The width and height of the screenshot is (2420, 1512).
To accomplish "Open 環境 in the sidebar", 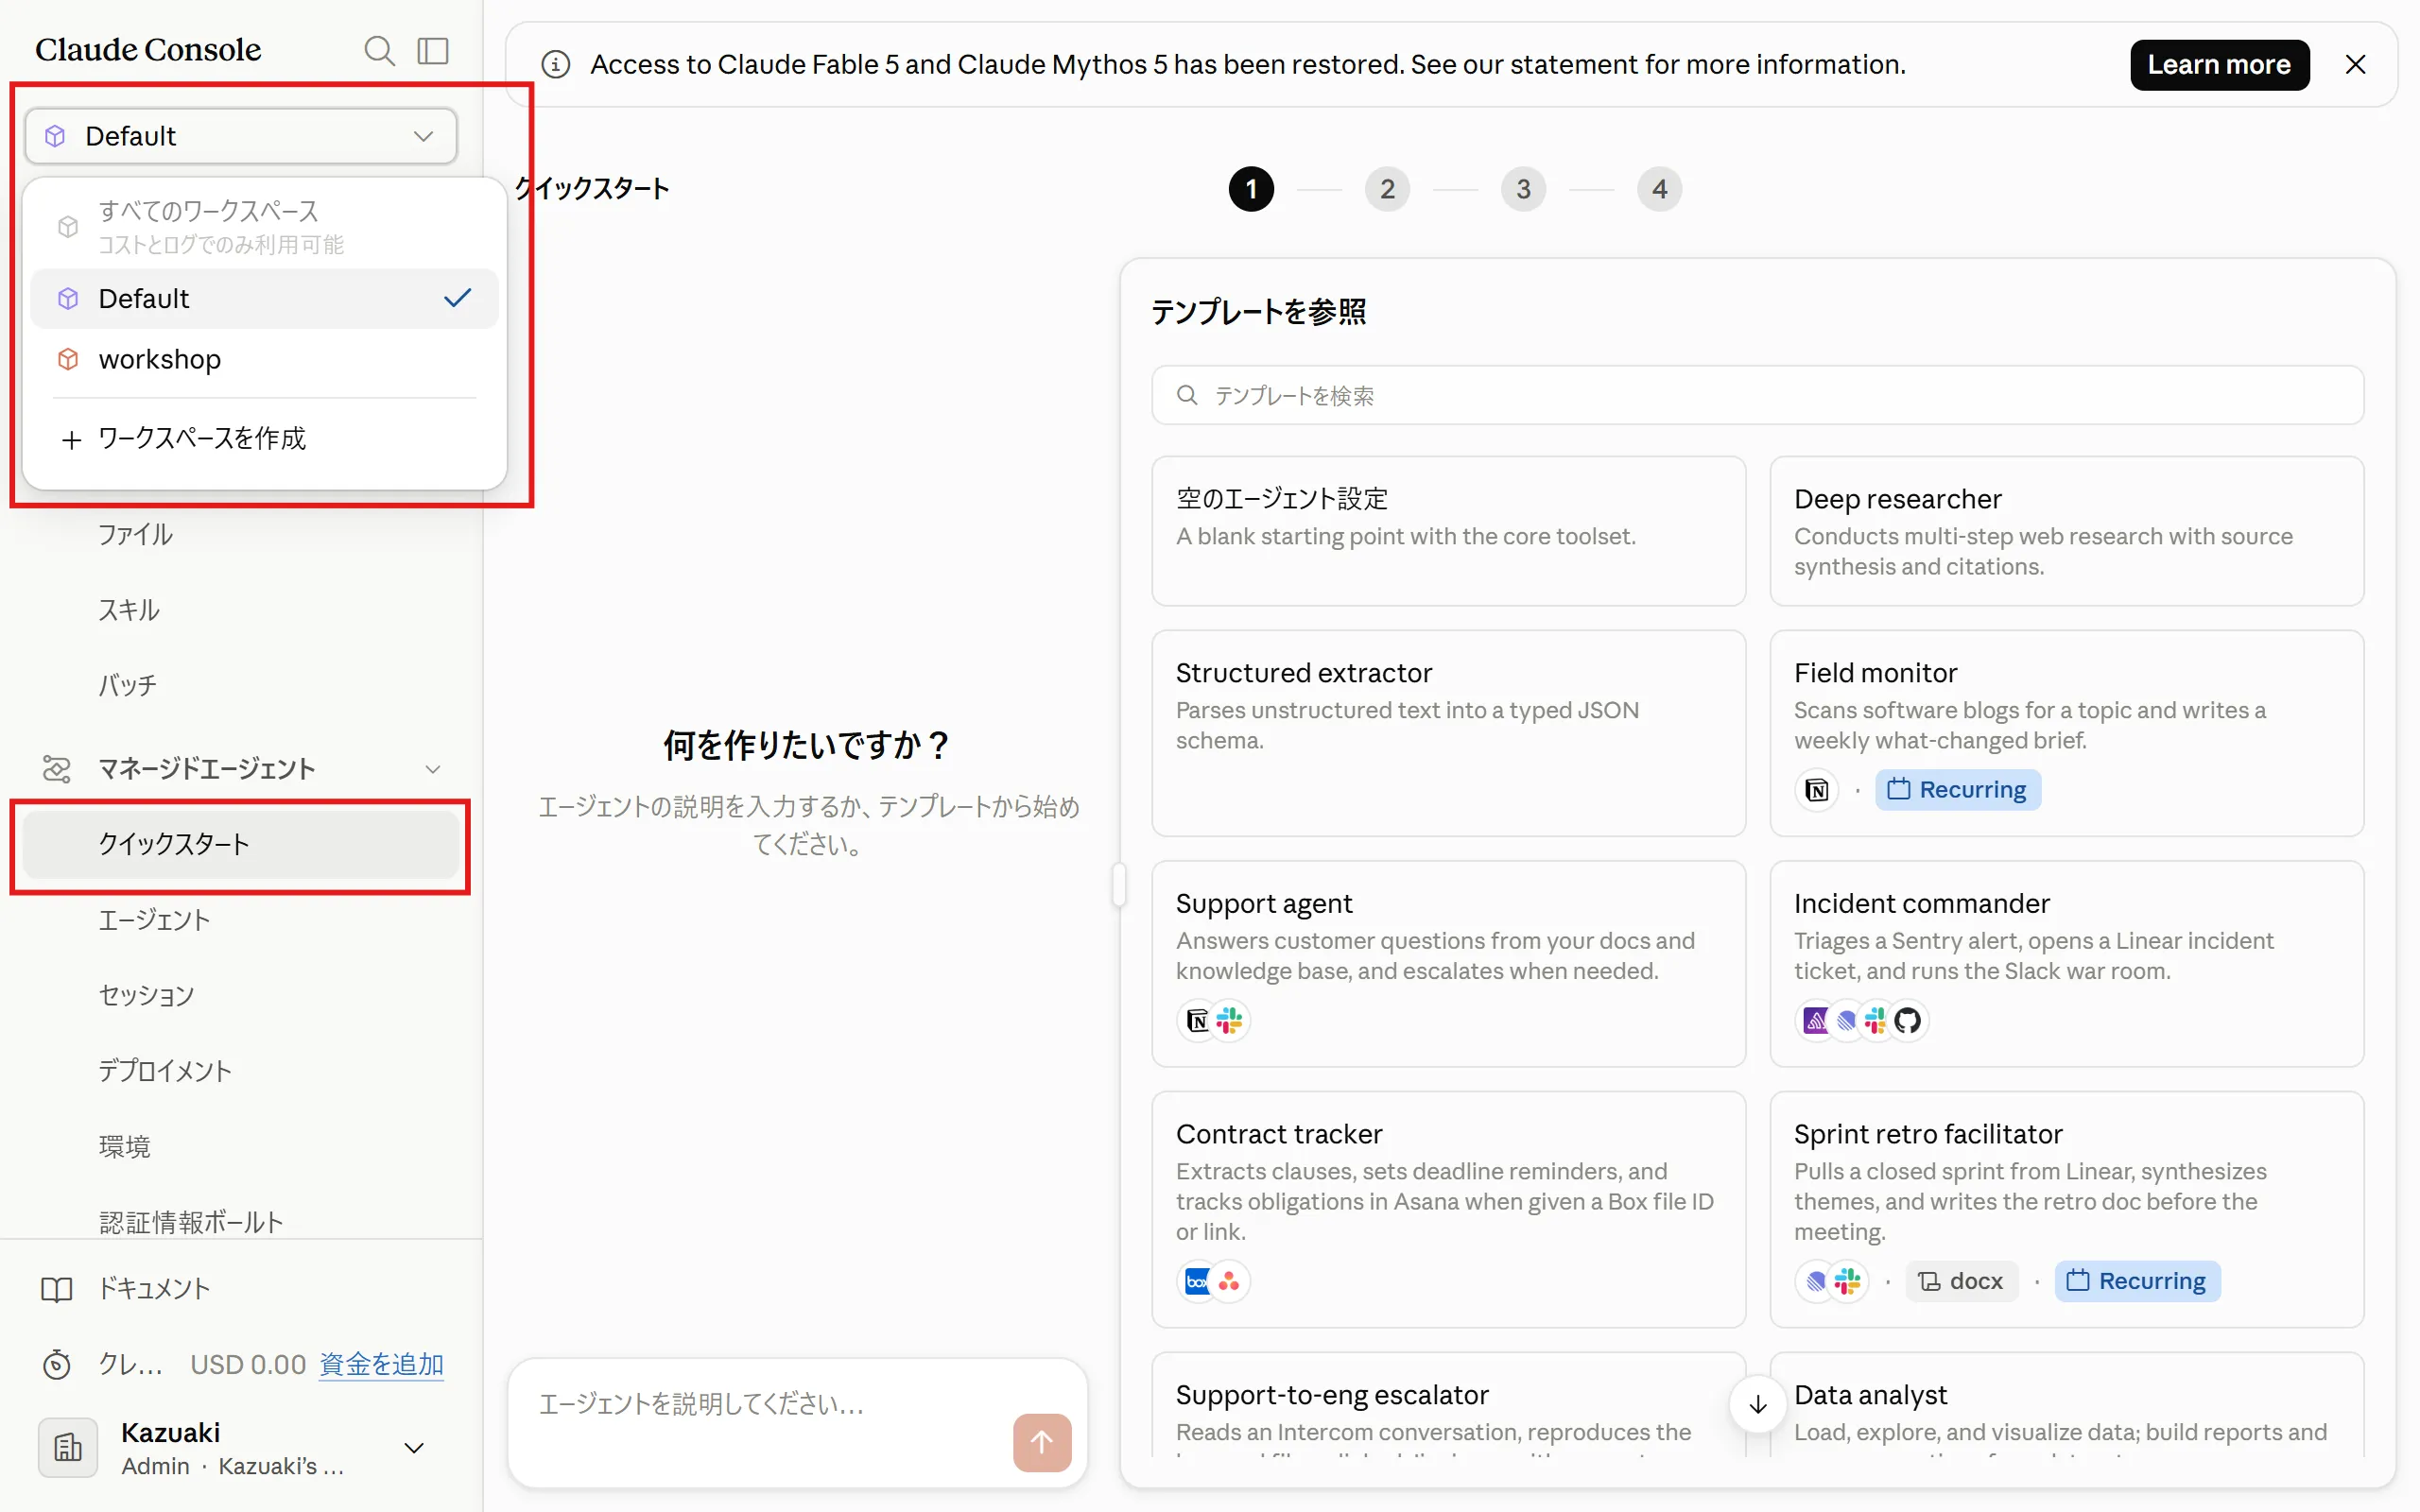I will 125,1147.
